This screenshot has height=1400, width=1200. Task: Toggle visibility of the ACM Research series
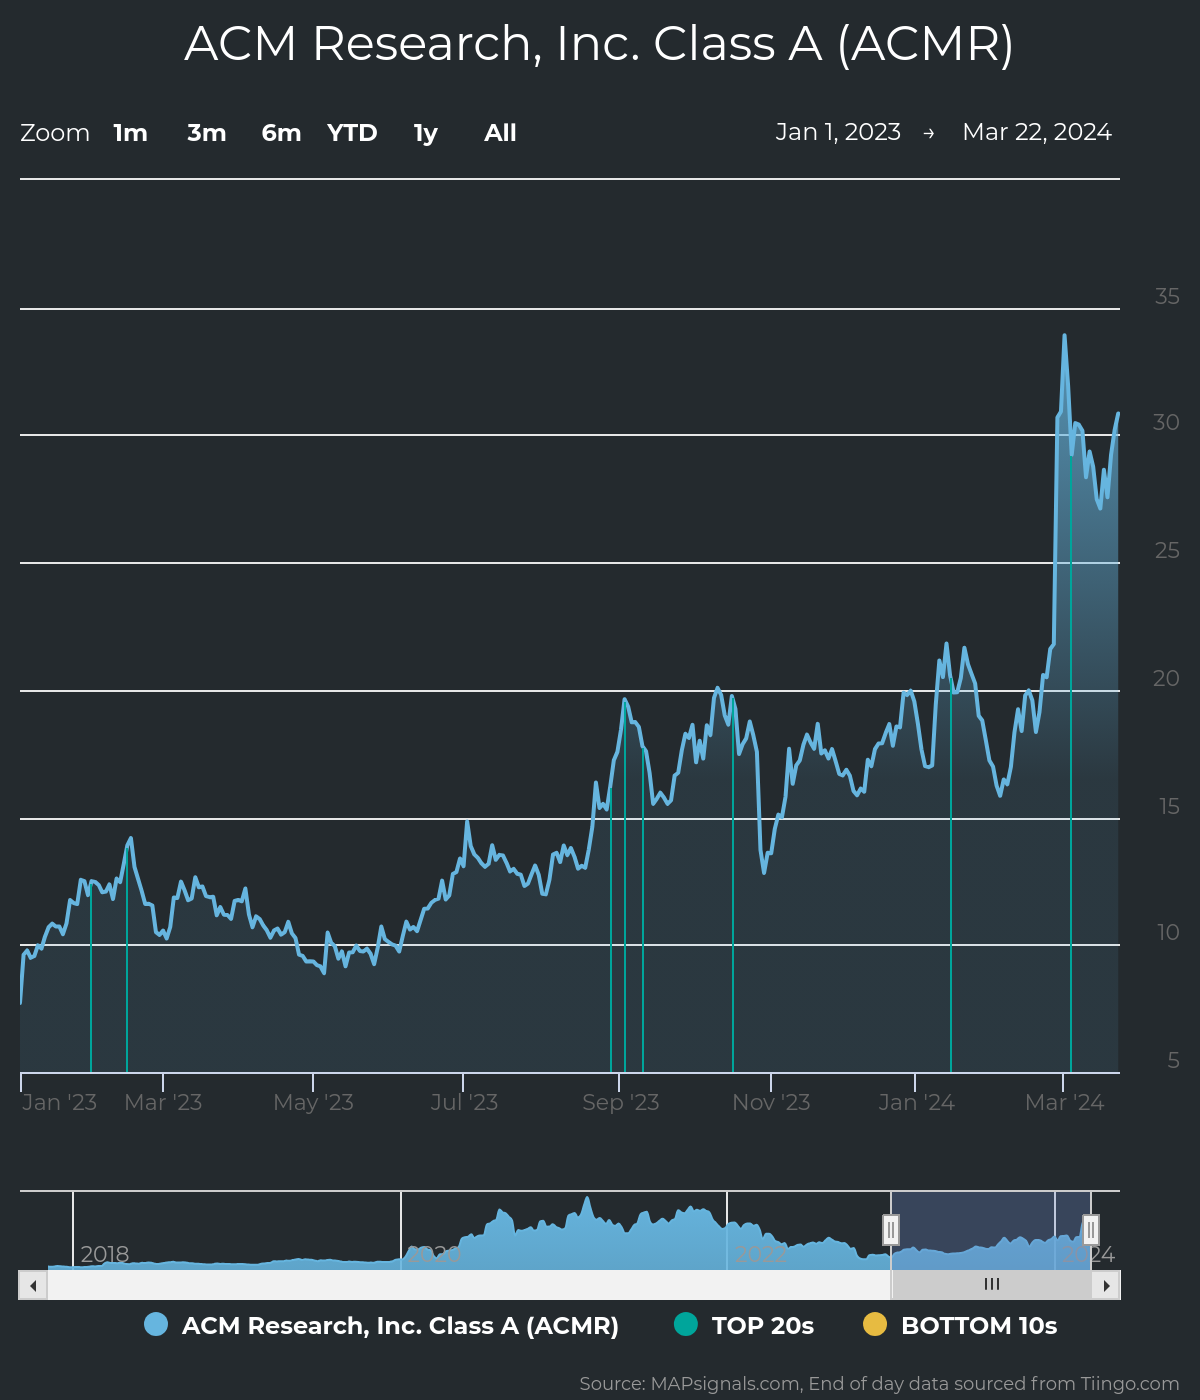[x=400, y=1325]
